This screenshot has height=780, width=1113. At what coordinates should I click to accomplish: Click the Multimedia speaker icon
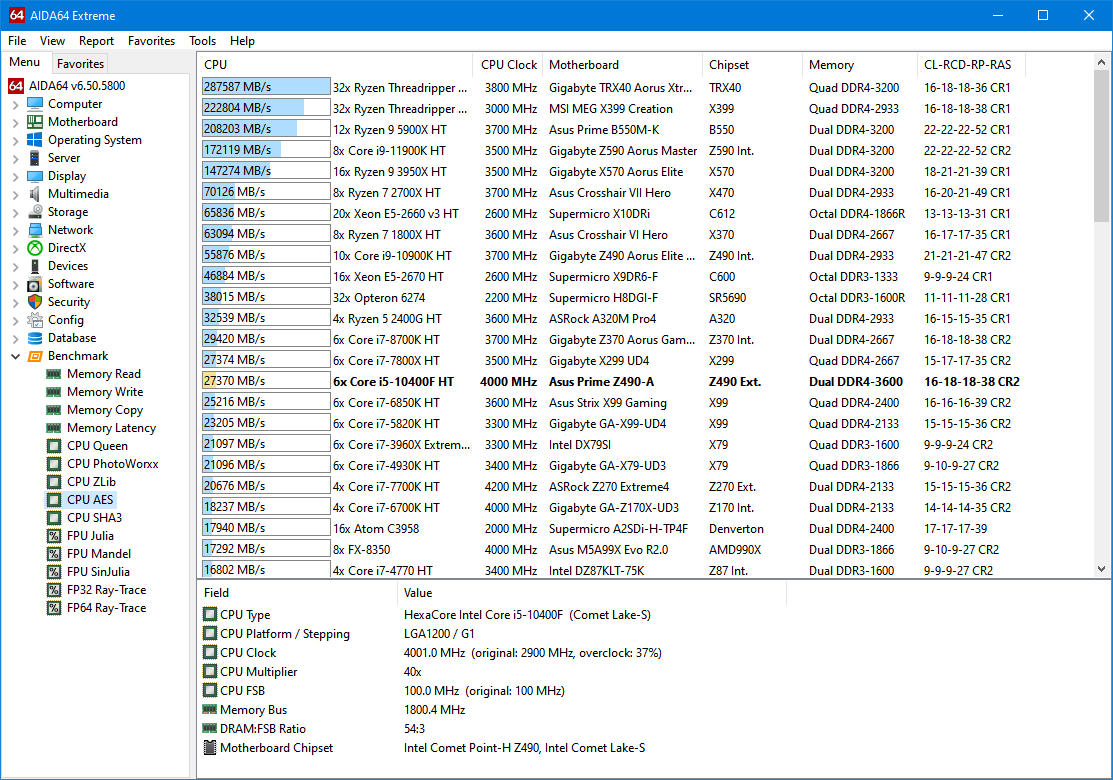coord(35,194)
